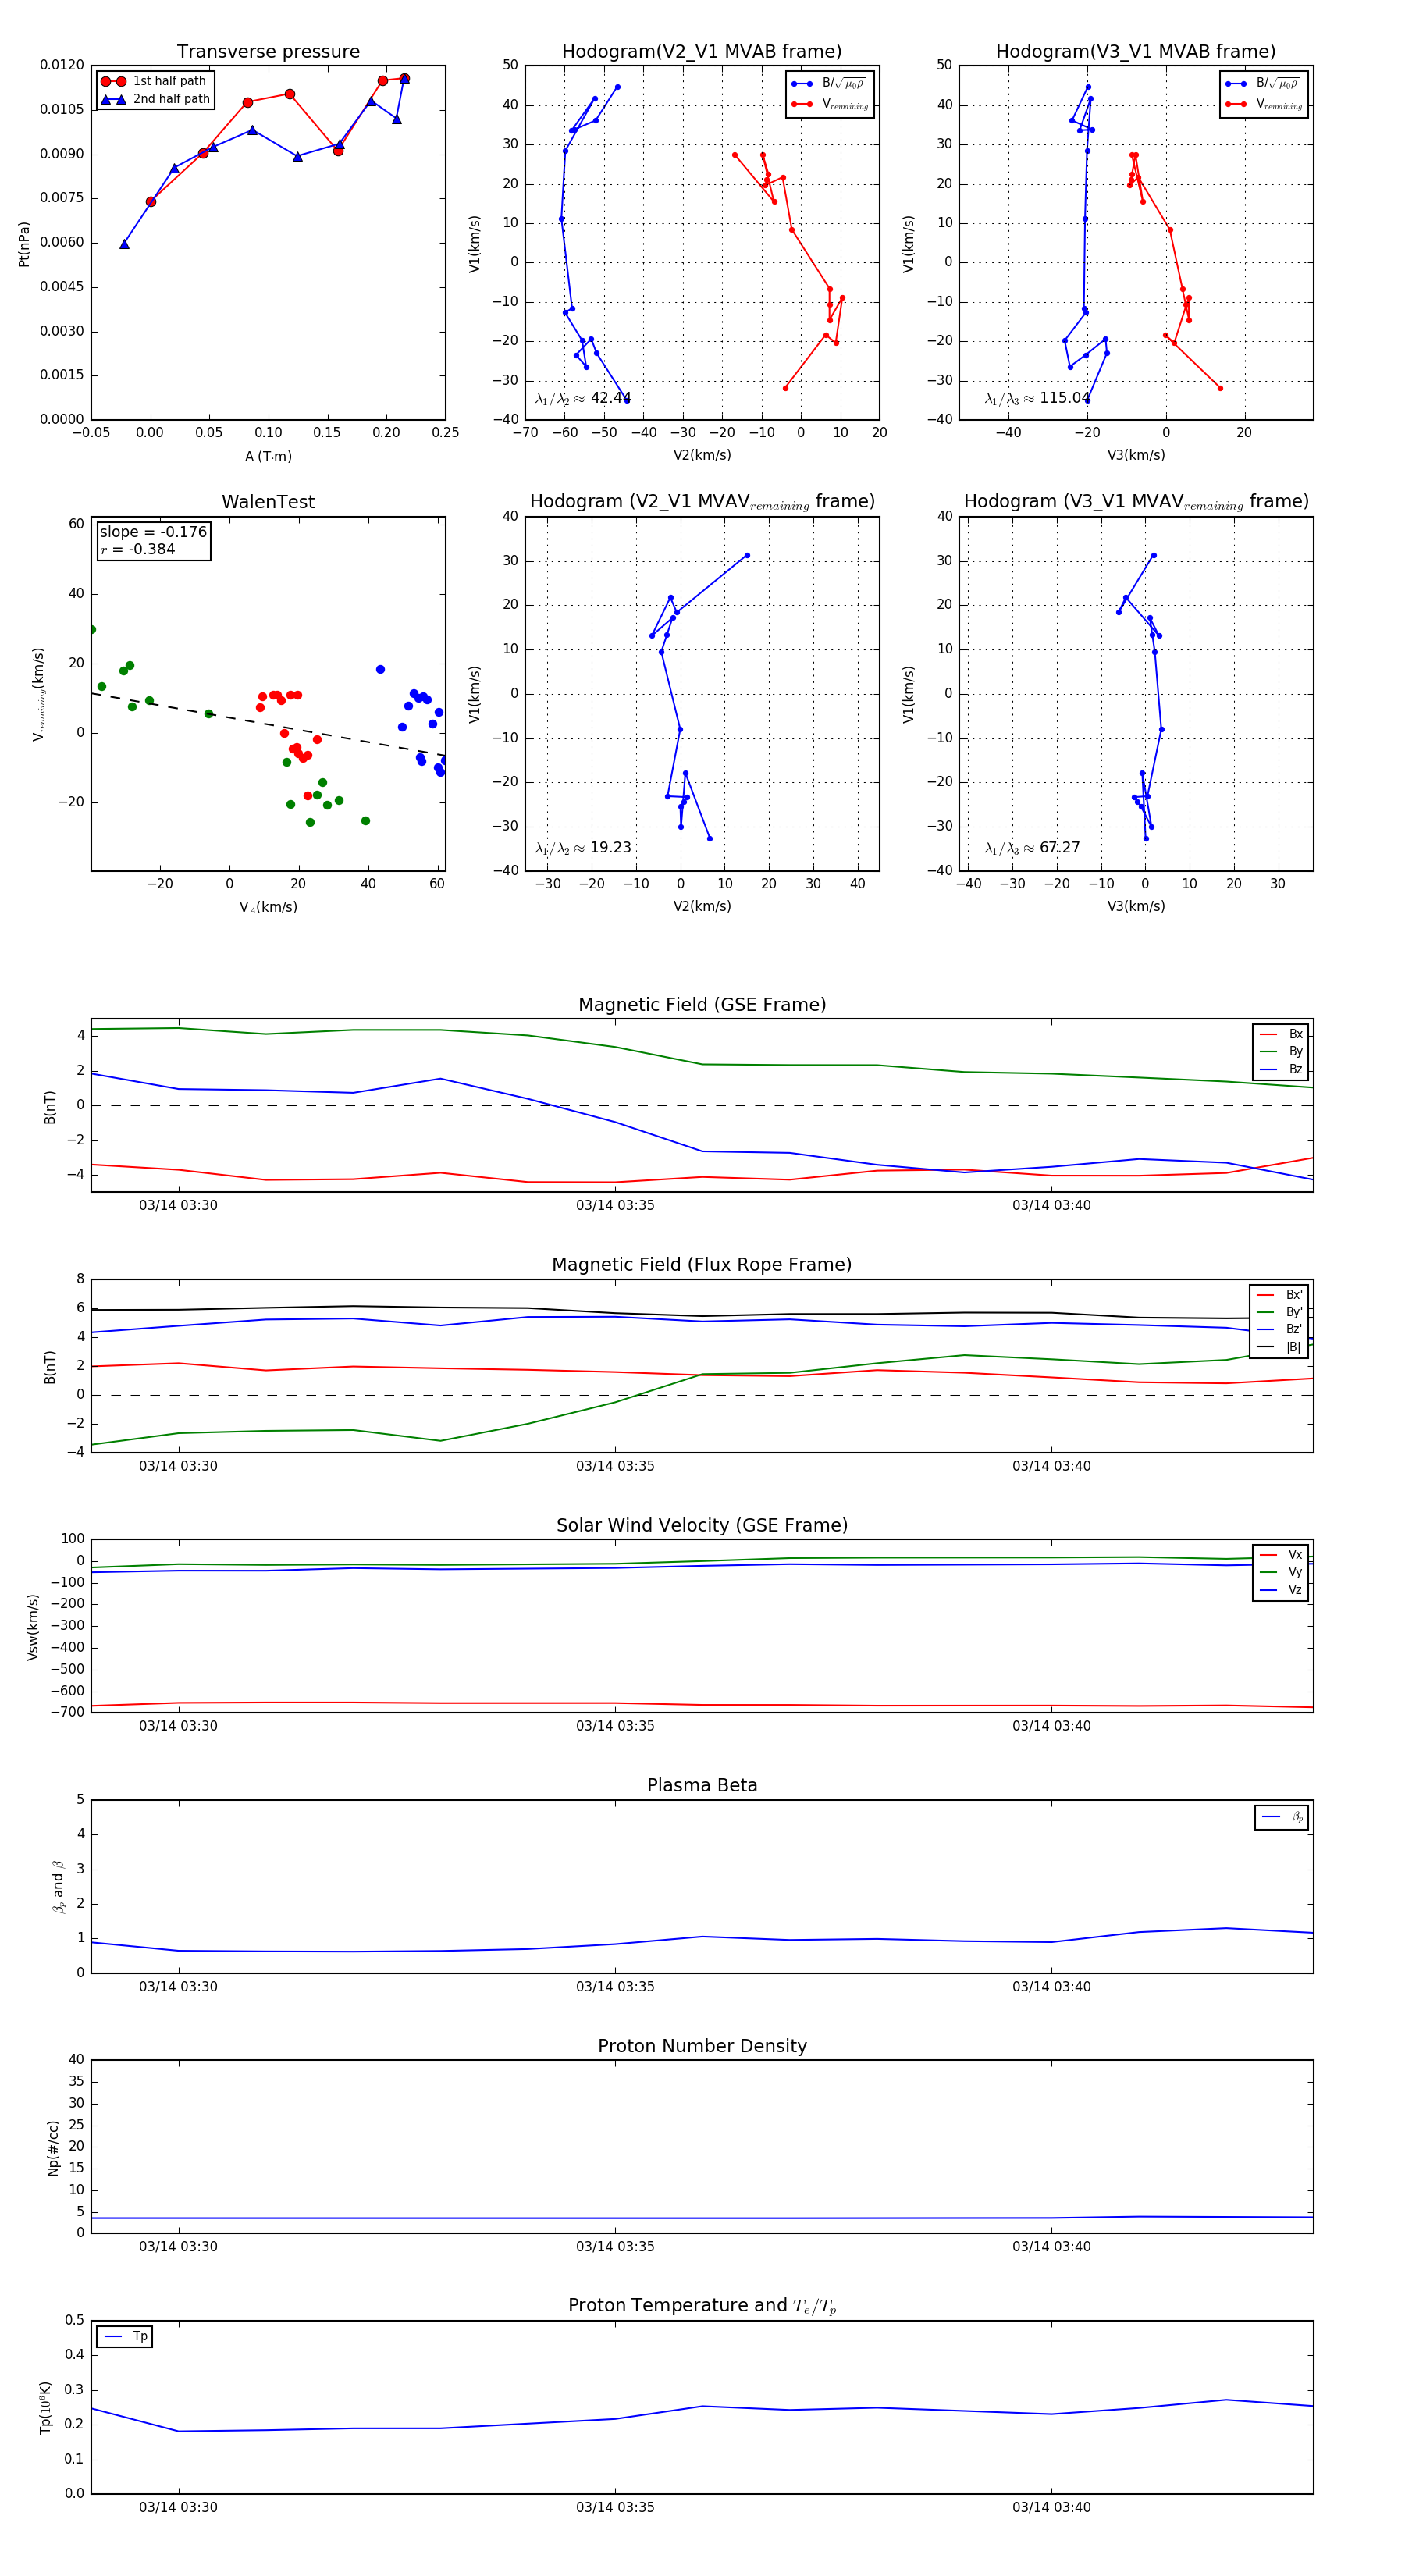Select the By' legend entry in the Flux Rope plot

[x=1279, y=1312]
